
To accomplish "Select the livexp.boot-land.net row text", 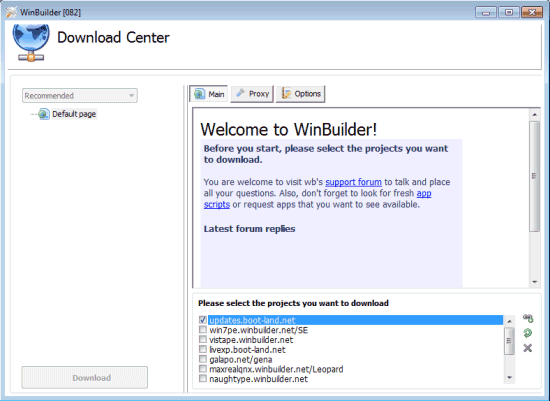I will (x=247, y=349).
